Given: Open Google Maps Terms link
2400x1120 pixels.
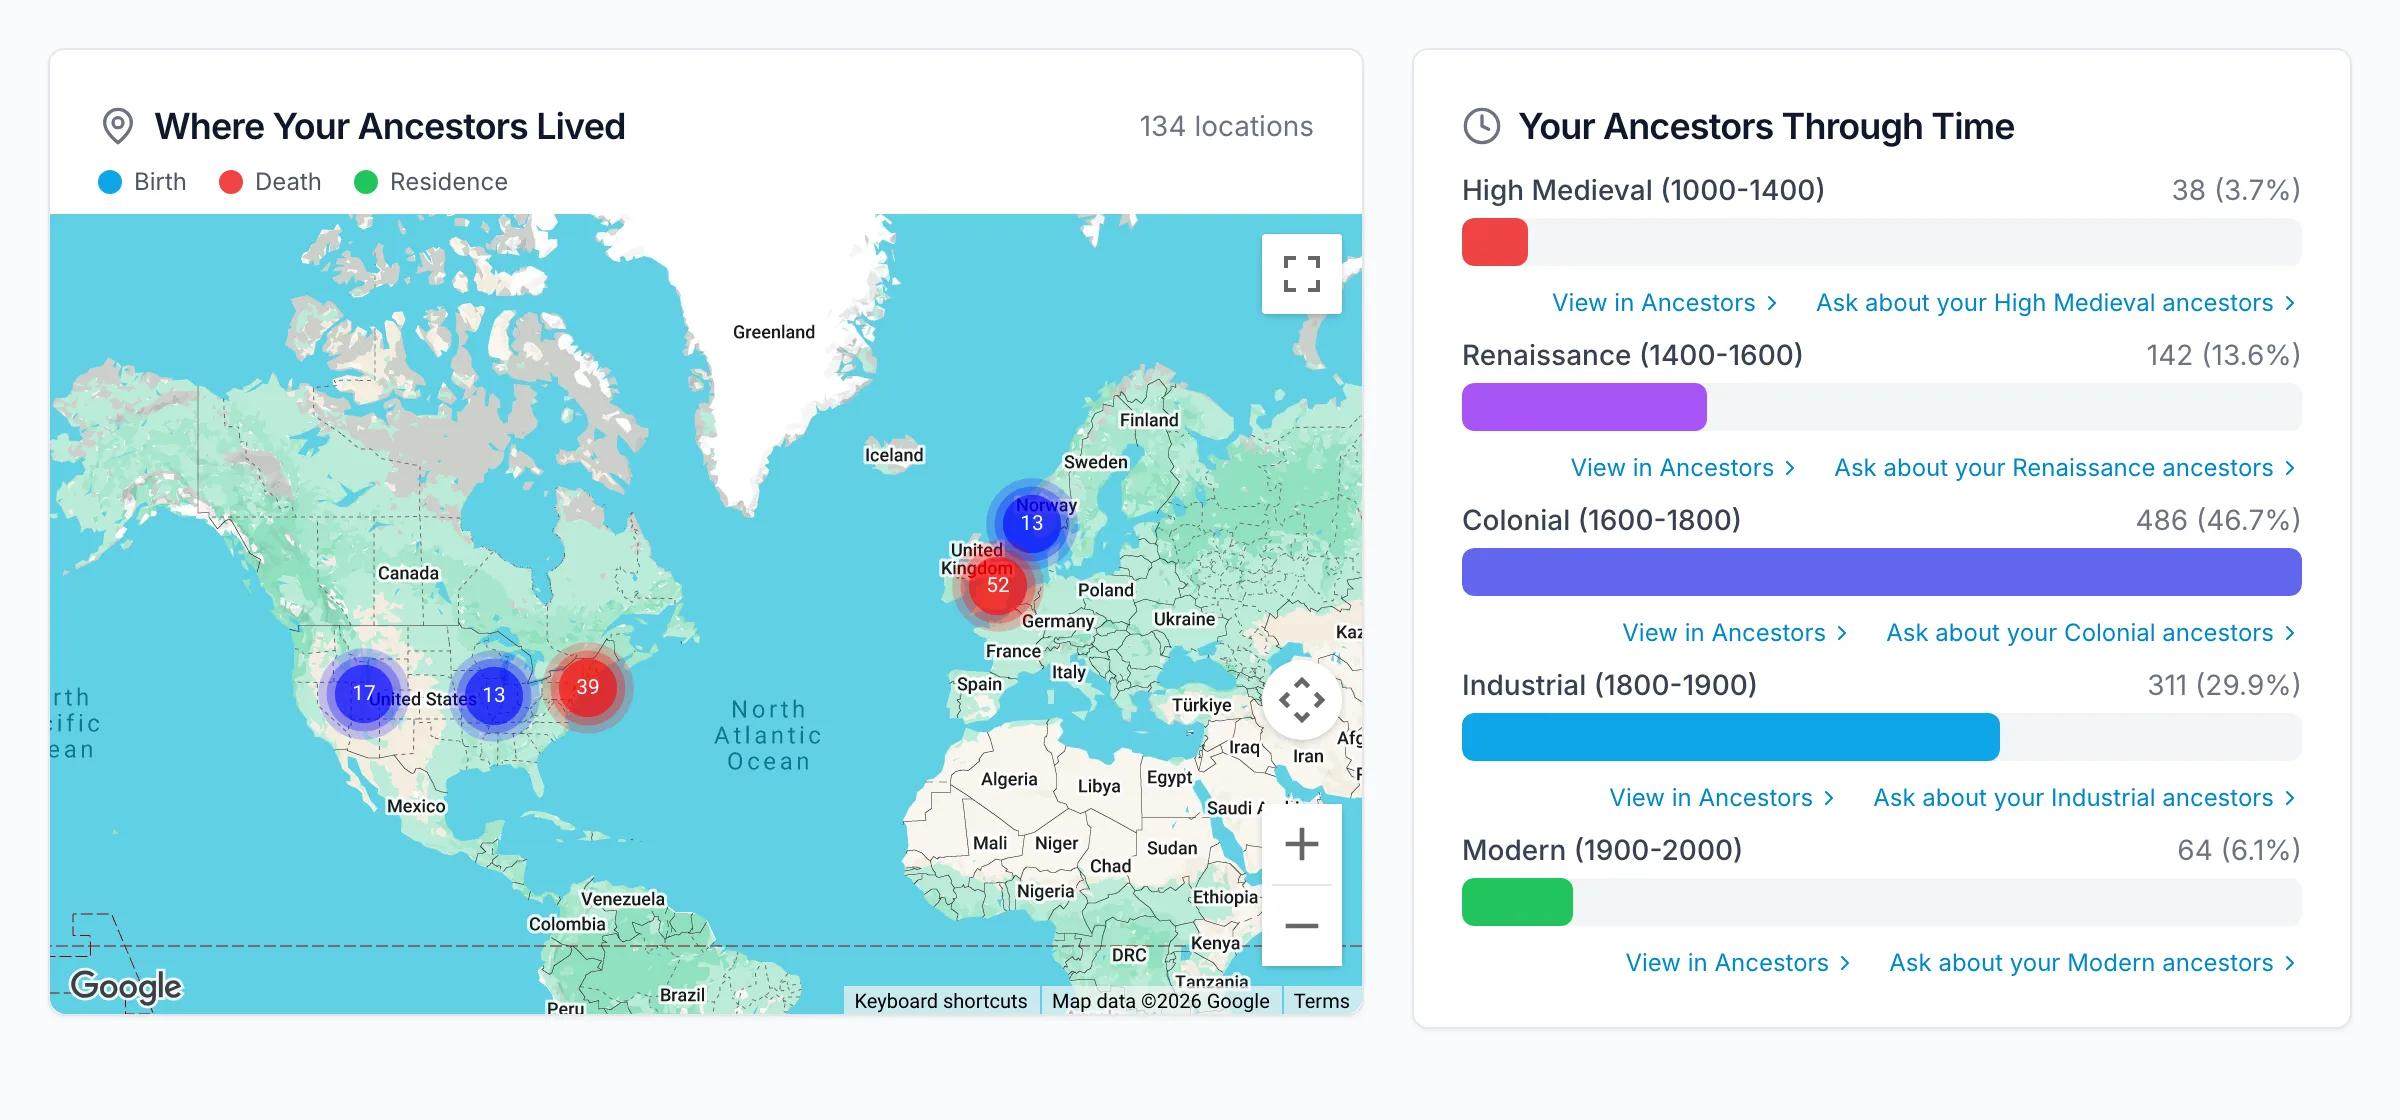Looking at the screenshot, I should pyautogui.click(x=1321, y=1001).
